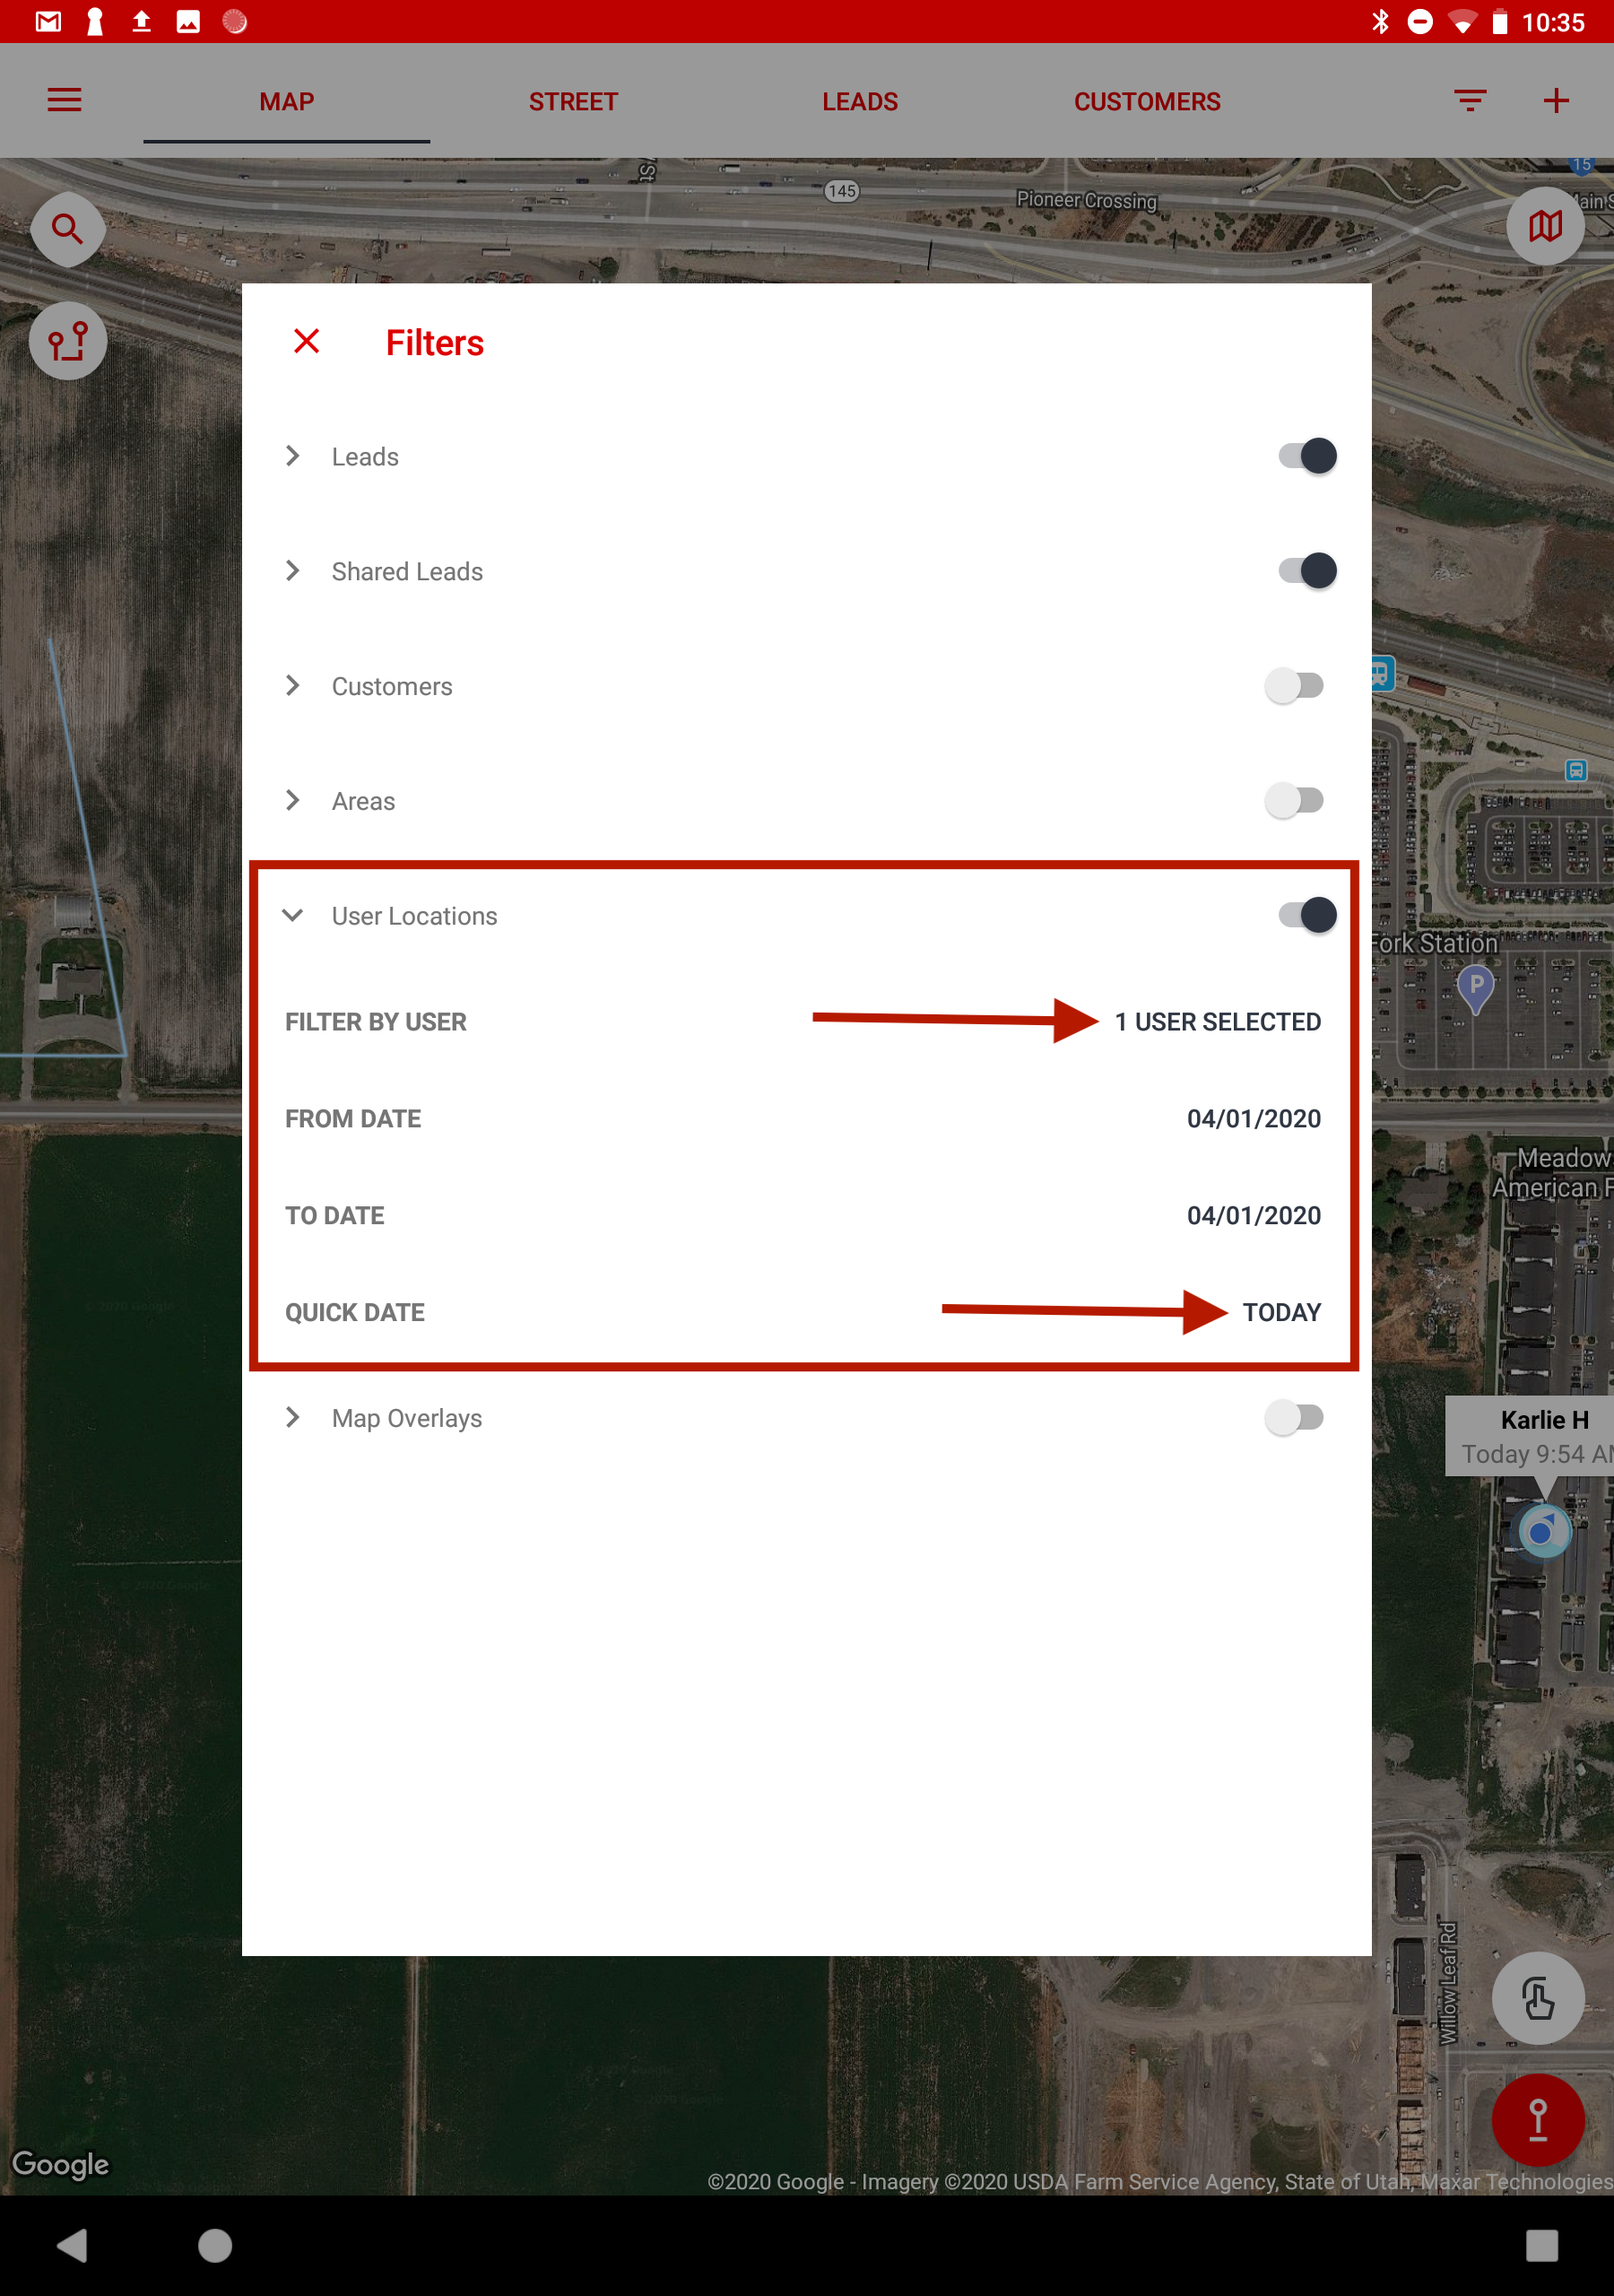Tap the parking marker on map
The image size is (1614, 2296).
pos(1476,988)
